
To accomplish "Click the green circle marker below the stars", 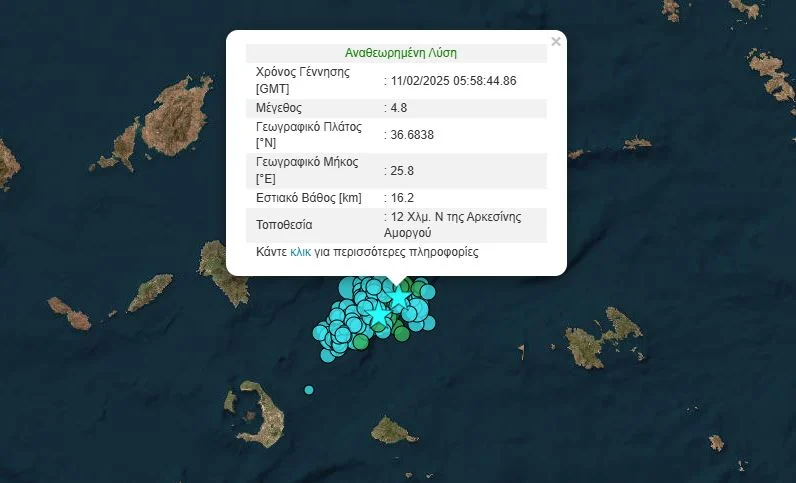I will [401, 334].
